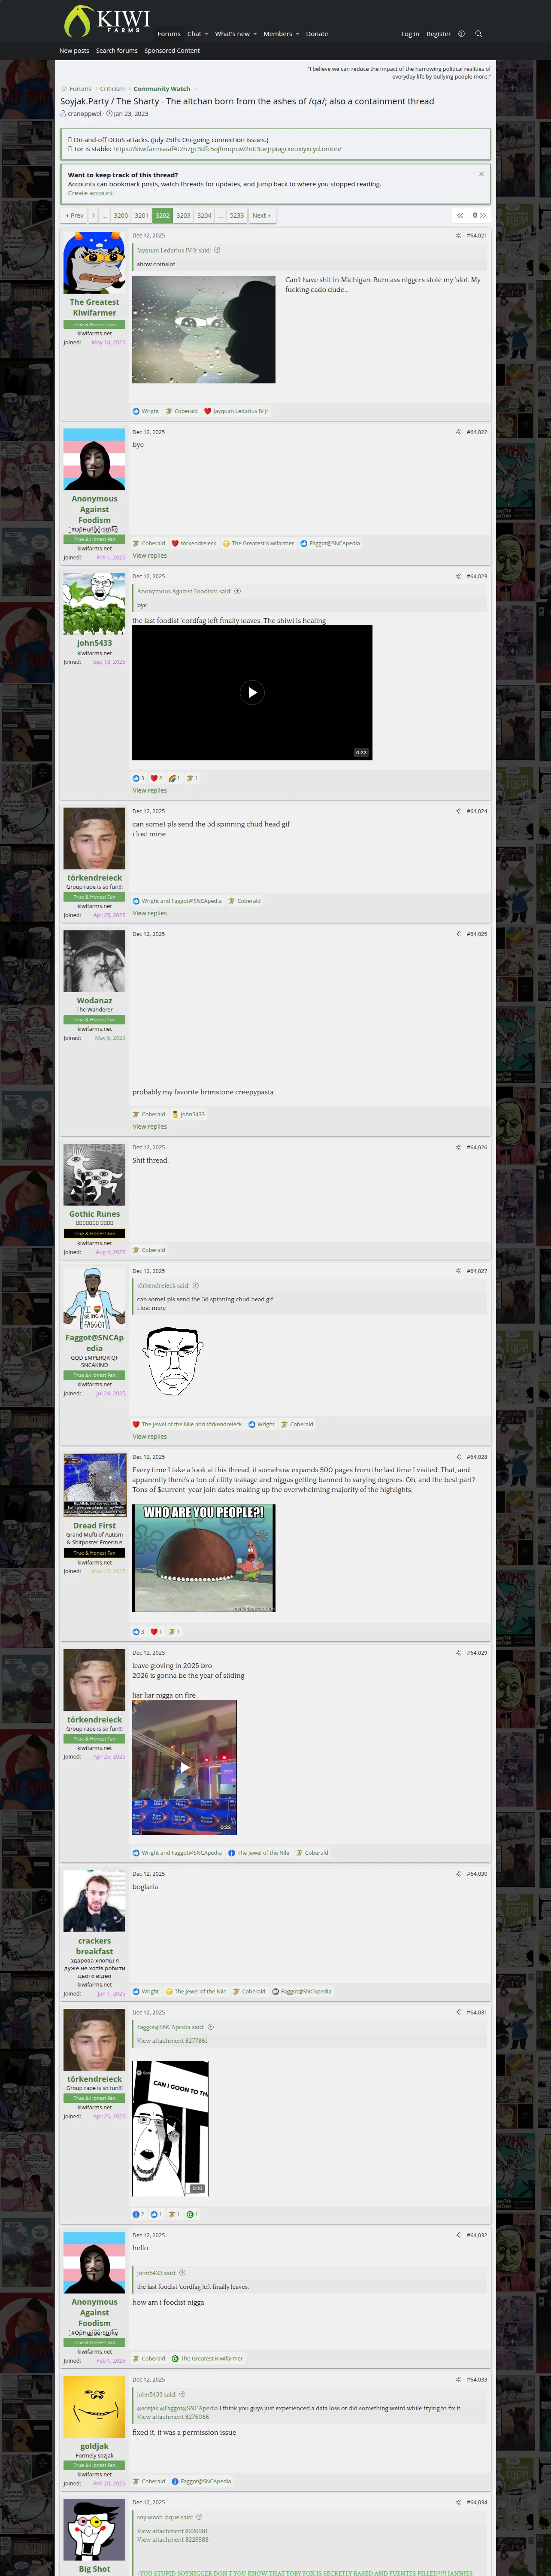This screenshot has width=551, height=2576.
Task: Click the home icon in the breadcrumb
Action: 64,89
